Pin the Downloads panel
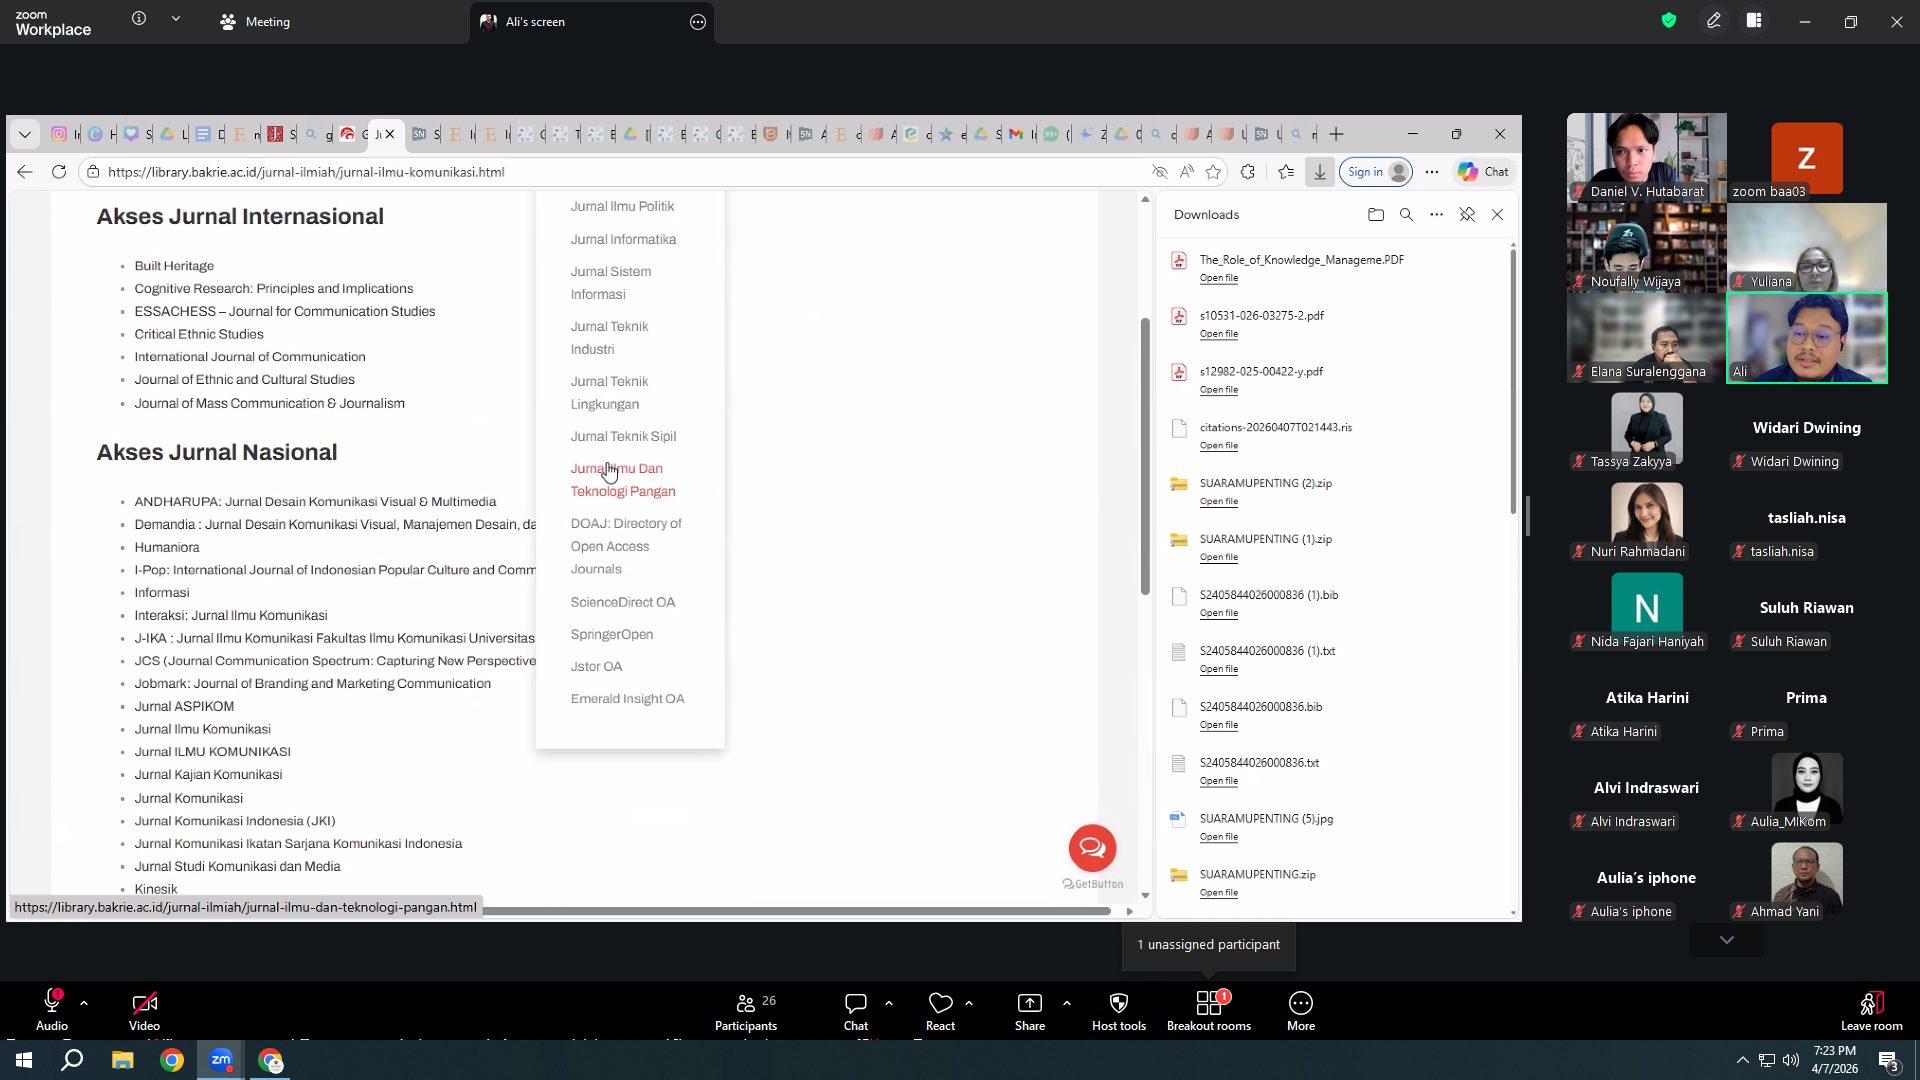 pos(1467,214)
